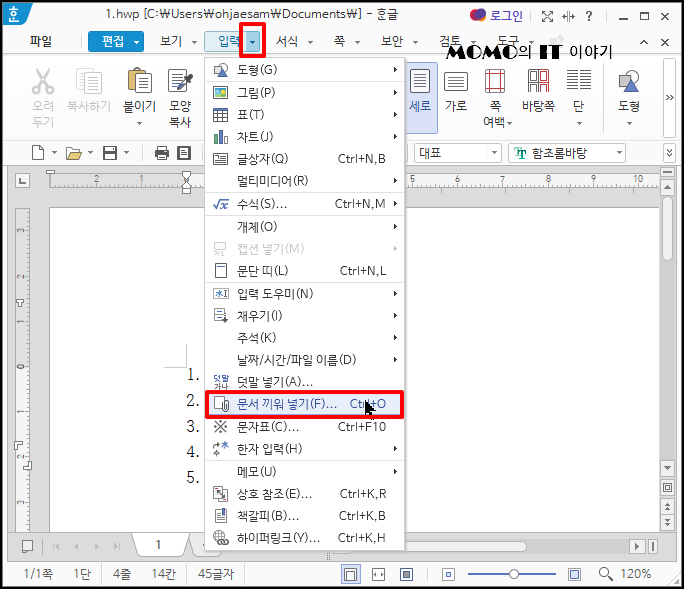Click the New document icon
This screenshot has width=684, height=589.
click(x=38, y=153)
